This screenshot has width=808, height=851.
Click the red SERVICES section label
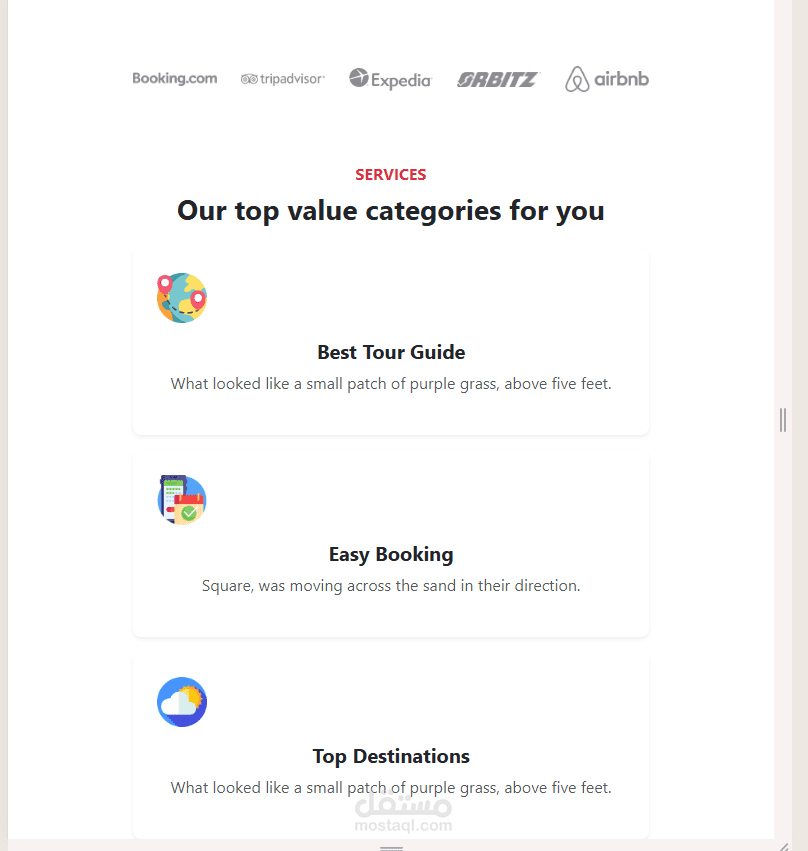pyautogui.click(x=391, y=175)
